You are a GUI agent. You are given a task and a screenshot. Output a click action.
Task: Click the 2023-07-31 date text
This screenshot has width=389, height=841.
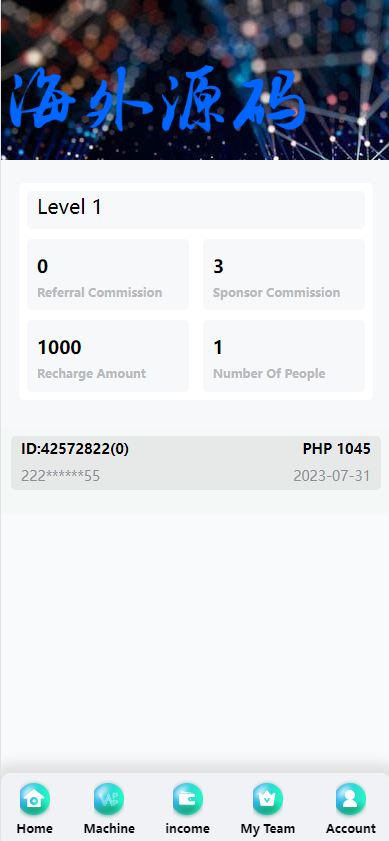(x=332, y=476)
